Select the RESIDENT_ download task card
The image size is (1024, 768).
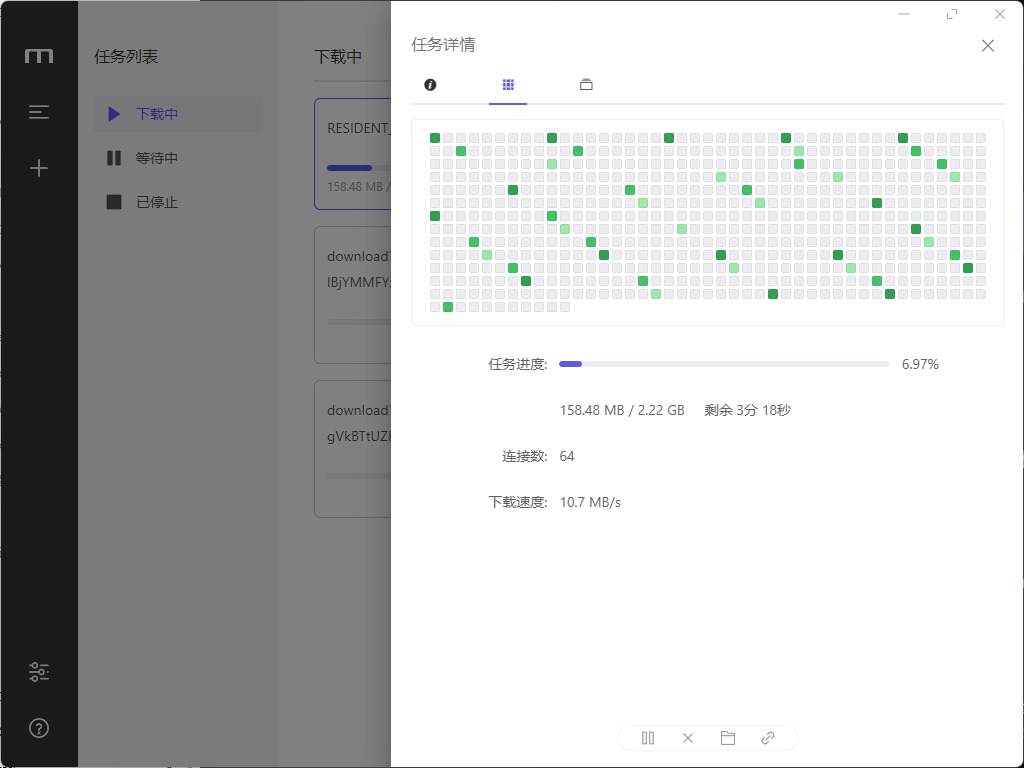[x=353, y=153]
